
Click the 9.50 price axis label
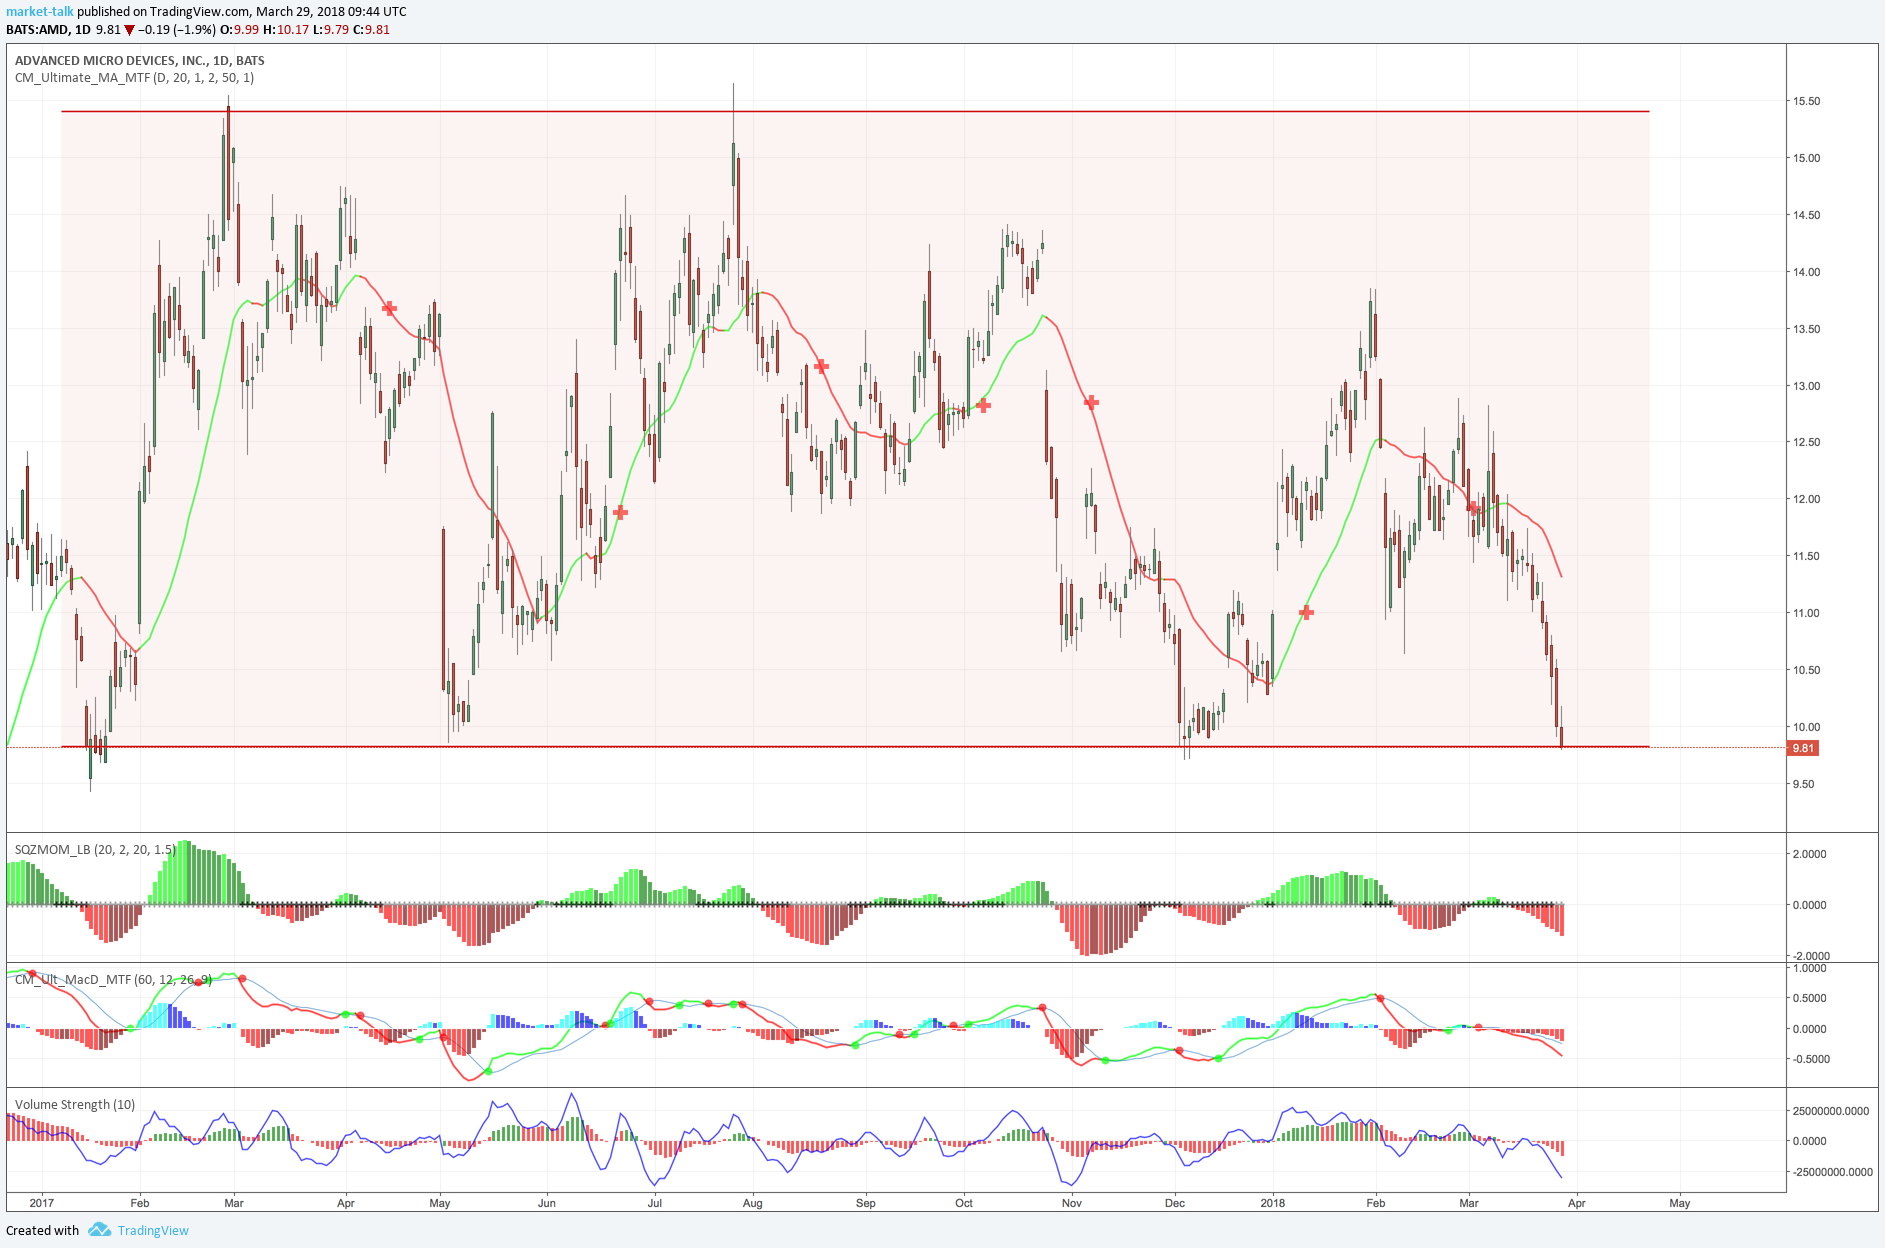coord(1803,784)
